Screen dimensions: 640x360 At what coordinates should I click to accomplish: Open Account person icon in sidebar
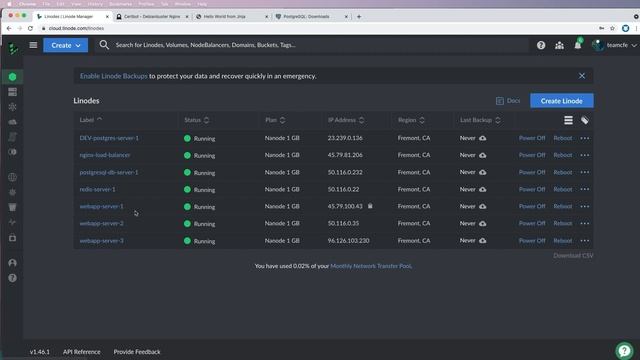[12, 263]
